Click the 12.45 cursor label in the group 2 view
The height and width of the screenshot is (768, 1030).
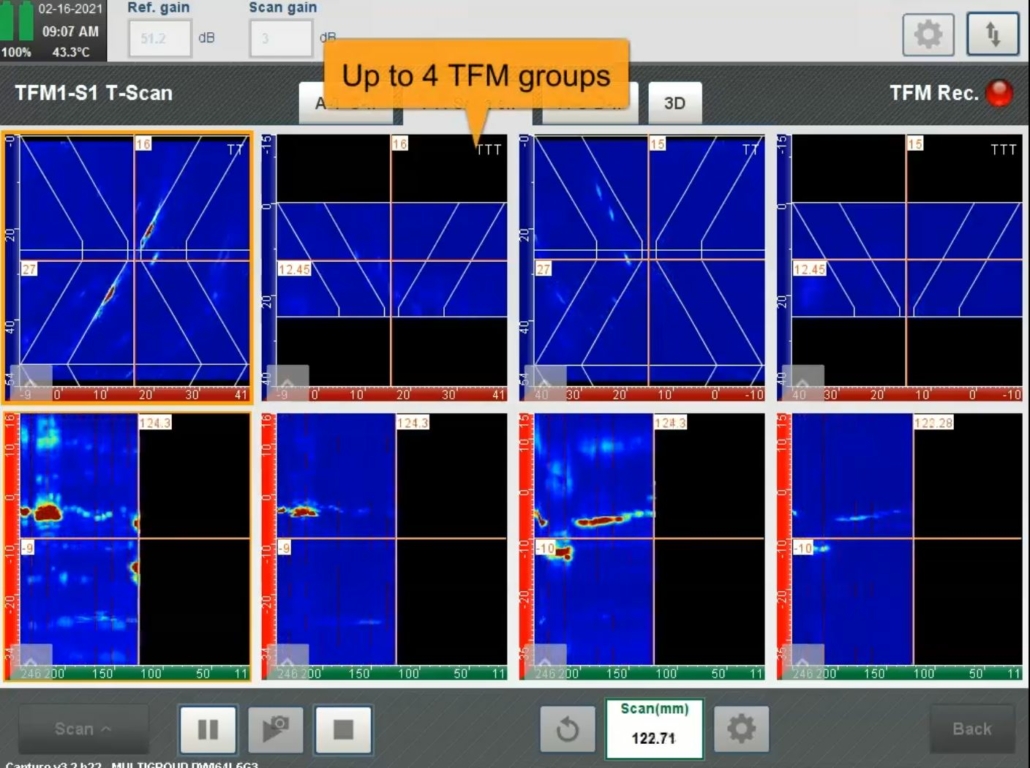tap(294, 269)
